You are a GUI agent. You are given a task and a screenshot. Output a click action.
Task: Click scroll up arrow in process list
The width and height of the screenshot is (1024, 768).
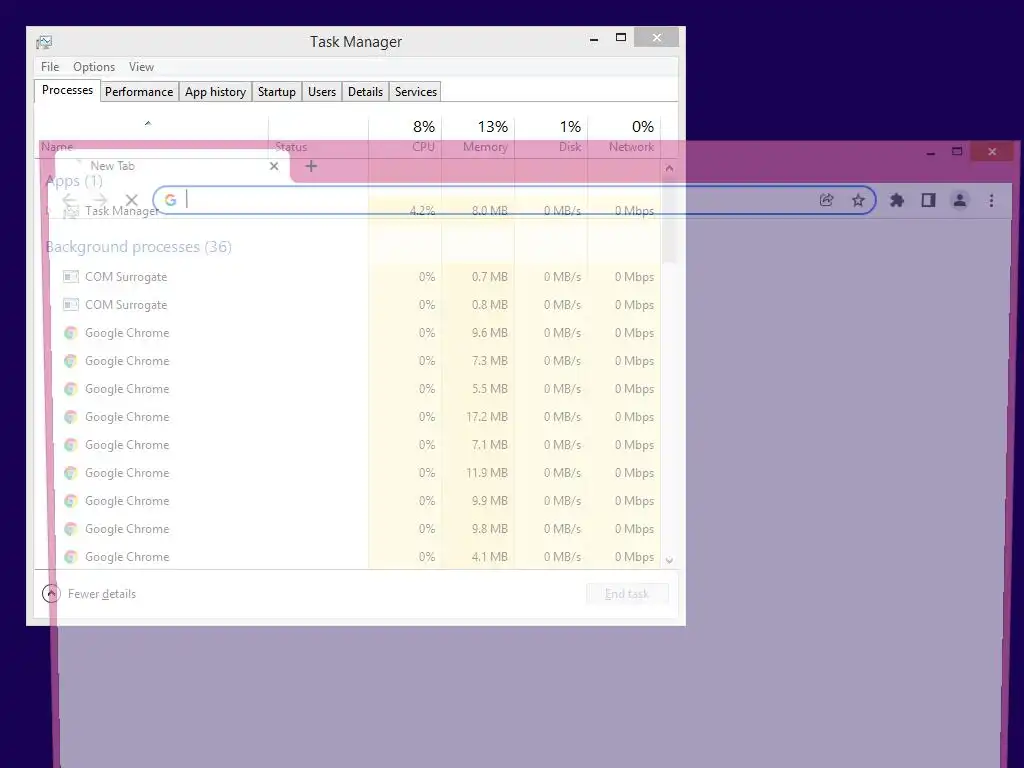click(669, 168)
